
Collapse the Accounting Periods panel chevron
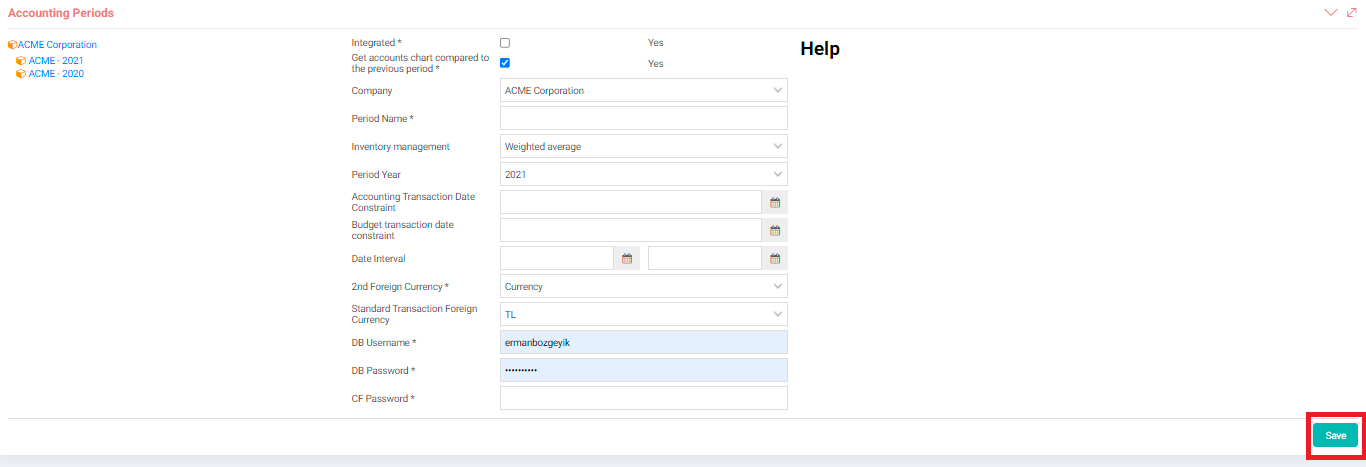[1330, 13]
